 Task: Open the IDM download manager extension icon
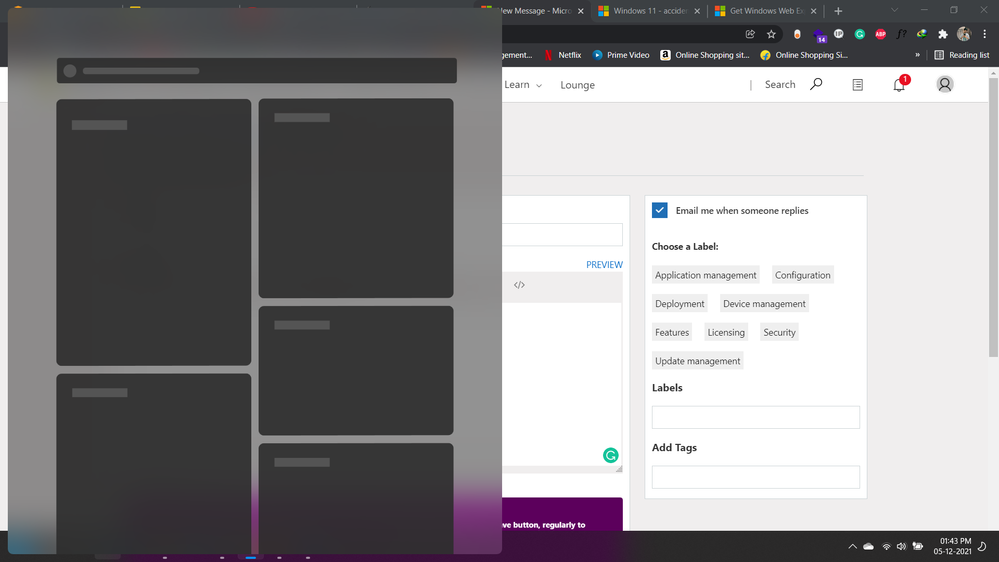922,34
